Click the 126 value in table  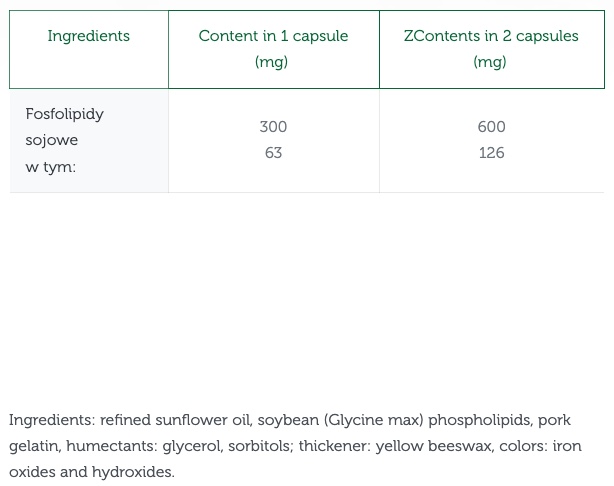[491, 153]
